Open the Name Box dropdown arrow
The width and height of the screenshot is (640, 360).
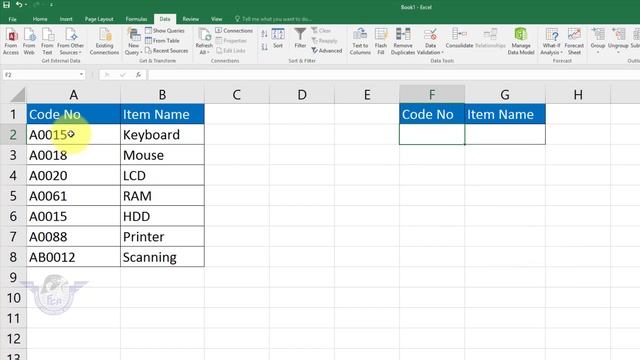click(81, 75)
